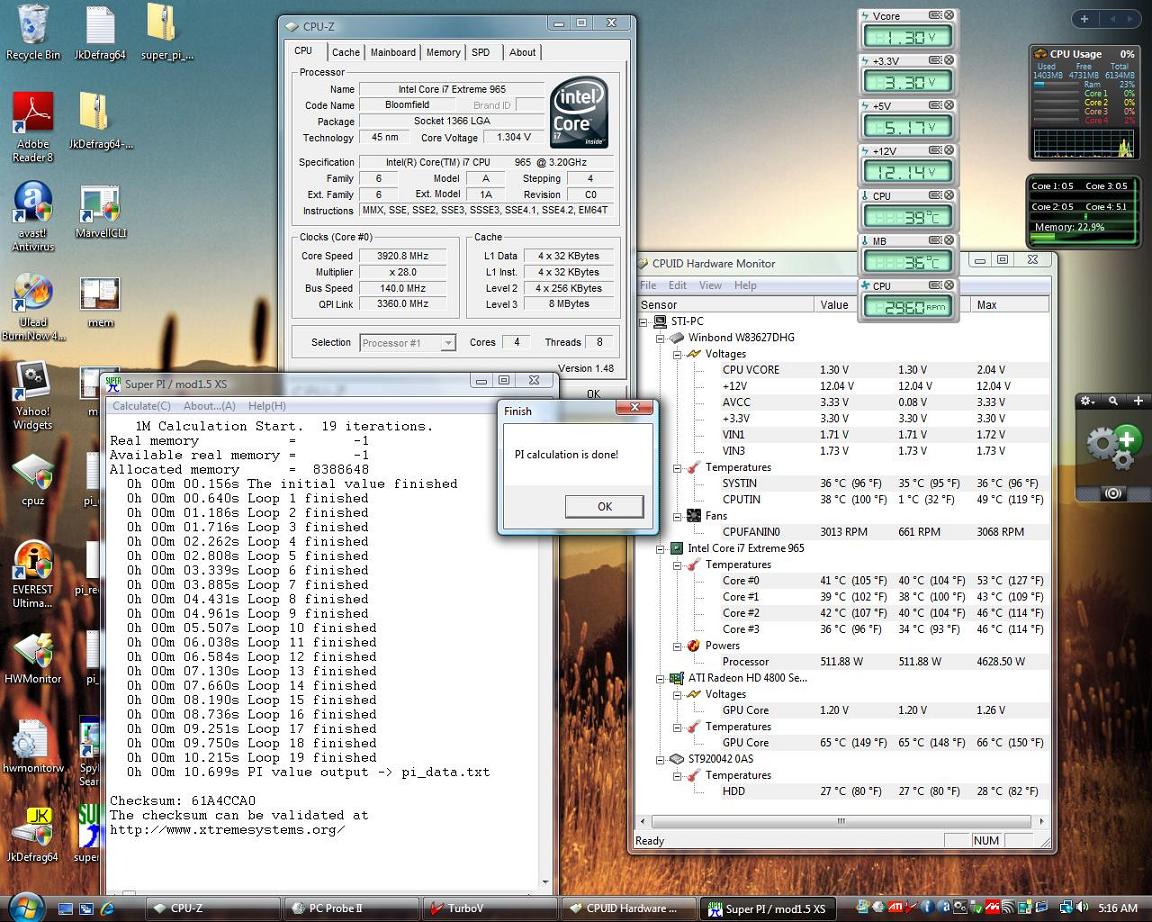The image size is (1152, 922).
Task: Switch to TurboV taskbar button
Action: coord(490,909)
